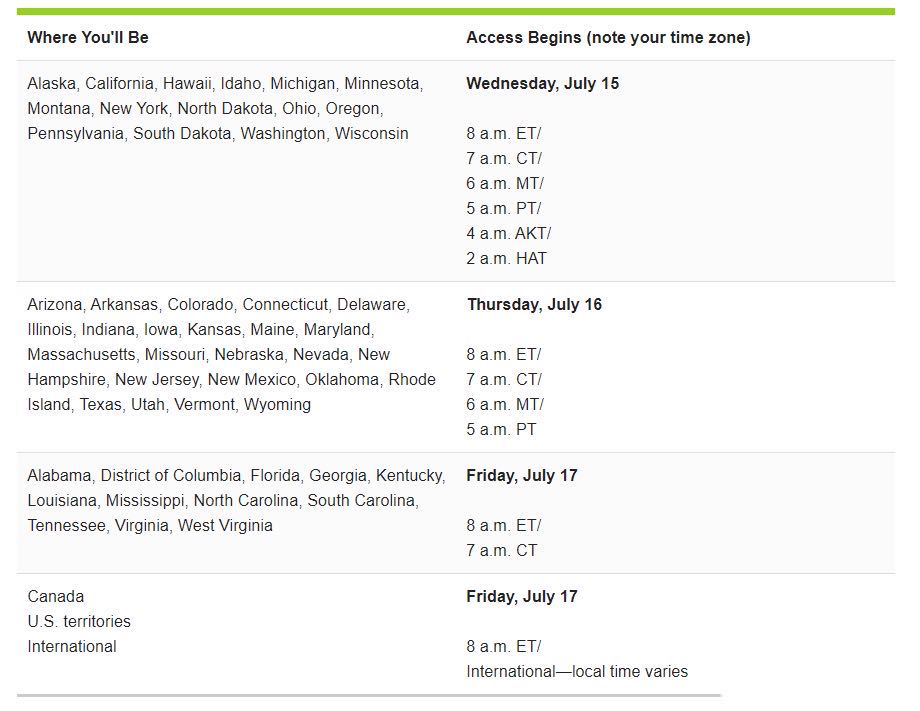Click "Friday, July 17" in the Alabama row
This screenshot has width=920, height=711.
(522, 476)
